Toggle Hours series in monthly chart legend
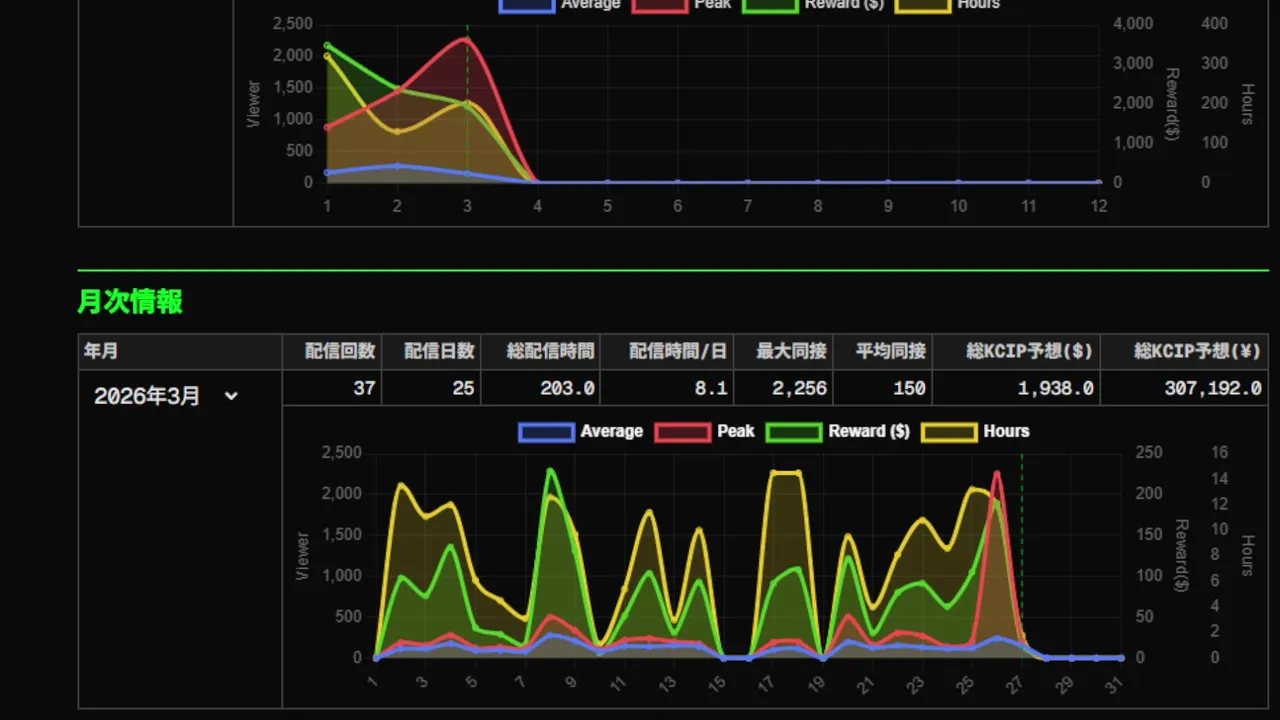Screen dimensions: 1280x720 point(976,431)
